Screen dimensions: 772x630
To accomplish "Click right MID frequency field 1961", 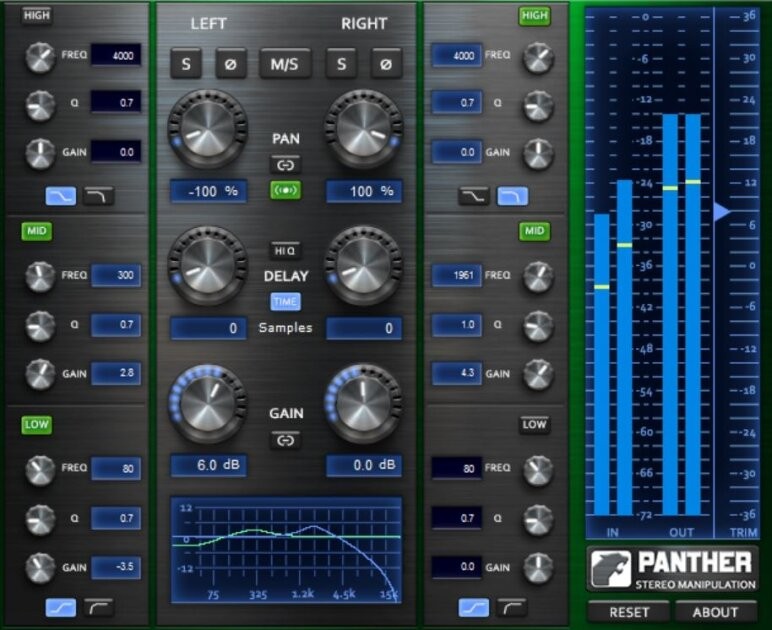I will (457, 275).
